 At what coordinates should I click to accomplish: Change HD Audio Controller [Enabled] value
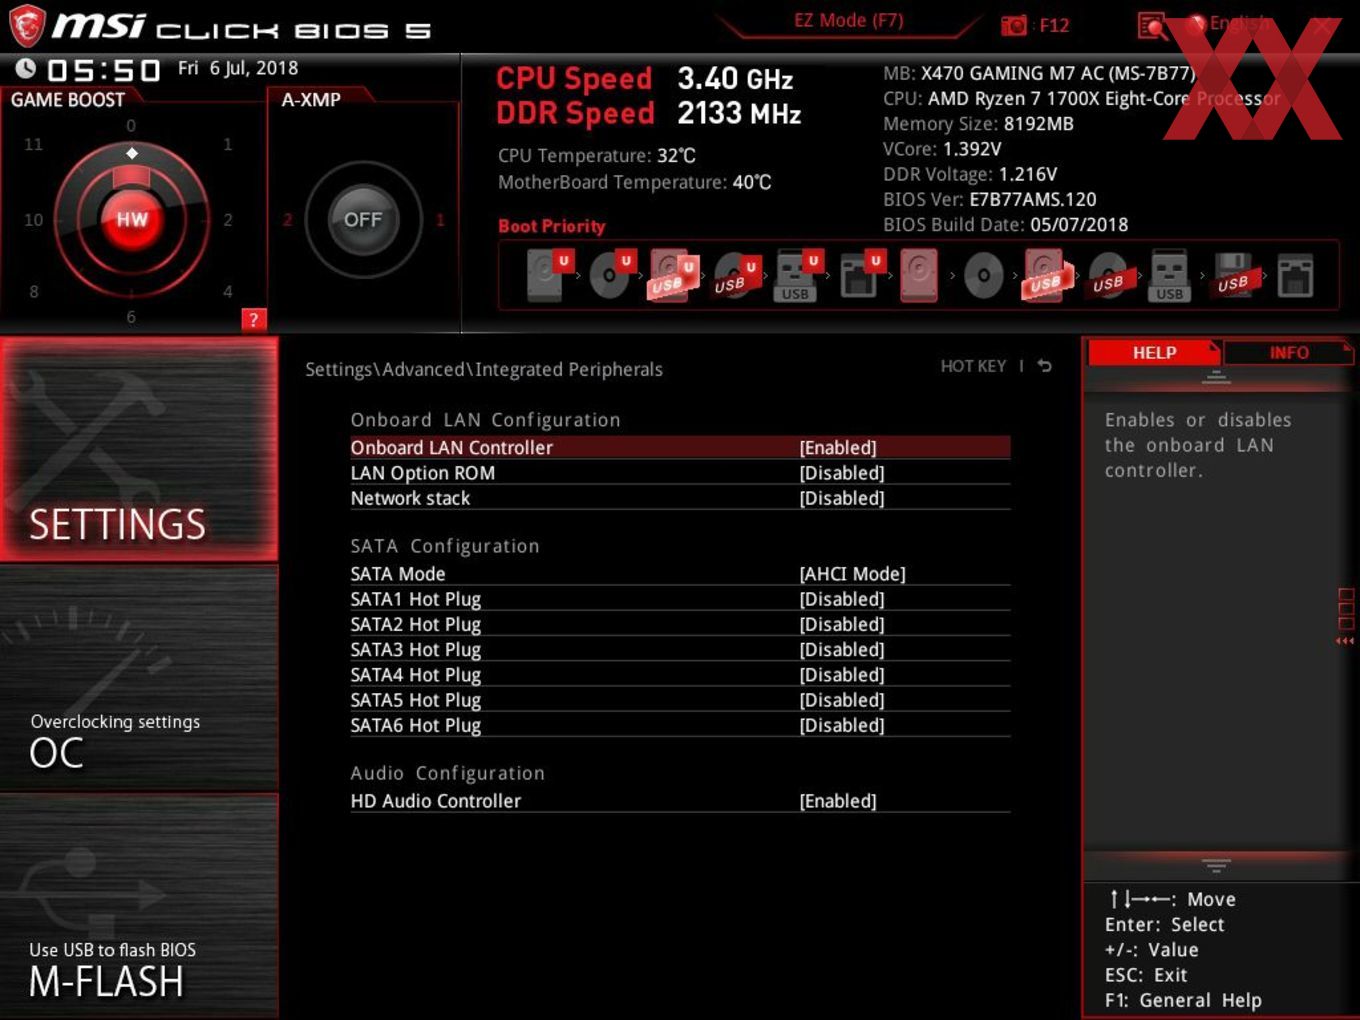tap(838, 801)
